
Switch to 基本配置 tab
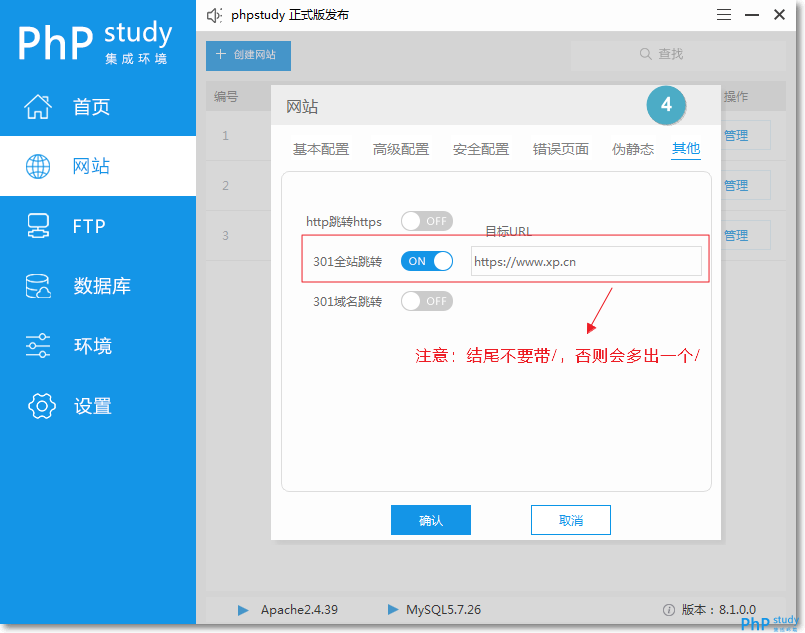tap(321, 149)
